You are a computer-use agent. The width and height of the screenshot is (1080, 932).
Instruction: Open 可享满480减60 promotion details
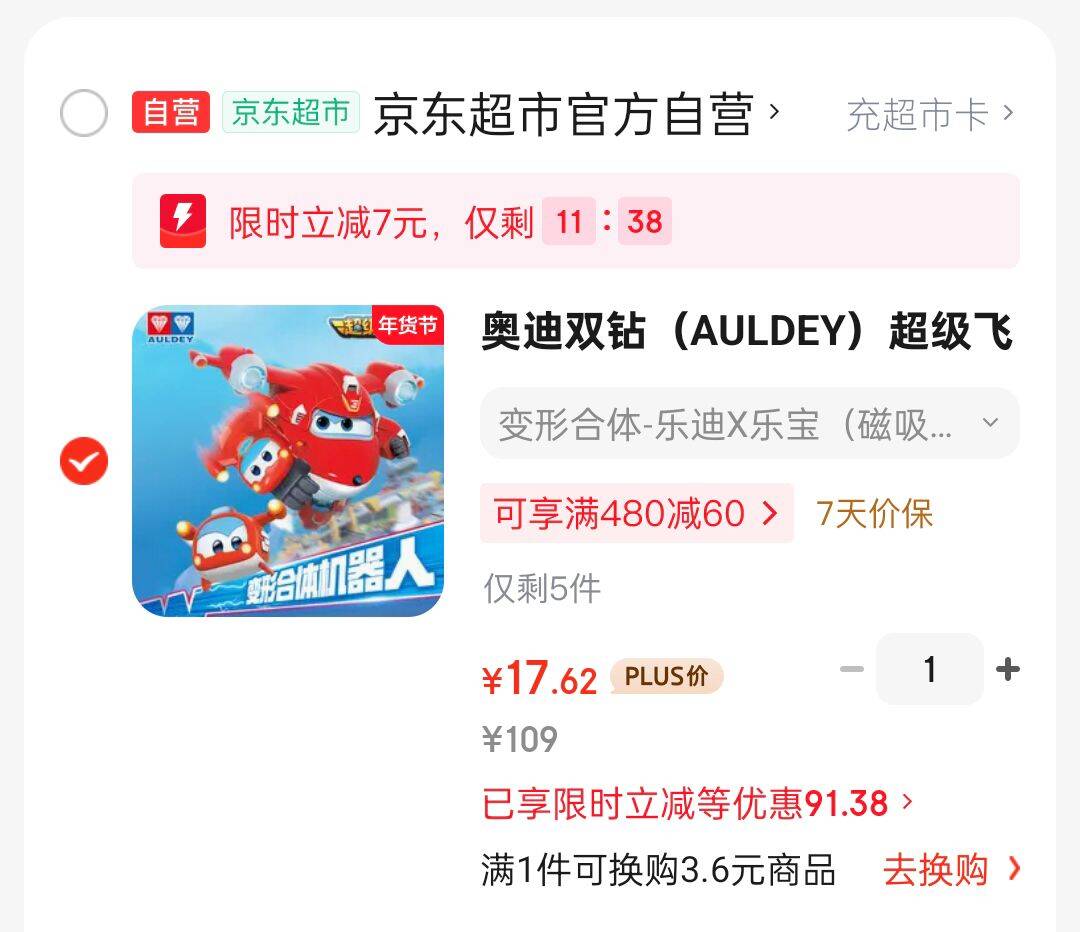pyautogui.click(x=636, y=513)
